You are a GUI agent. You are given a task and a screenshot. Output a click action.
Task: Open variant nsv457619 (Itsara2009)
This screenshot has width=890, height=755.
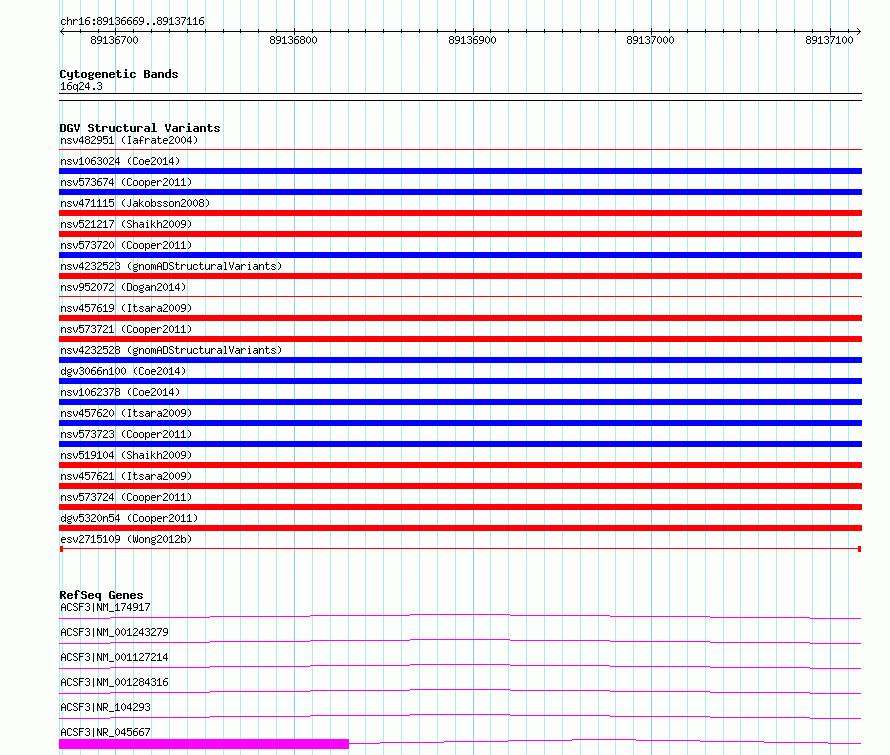[126, 308]
